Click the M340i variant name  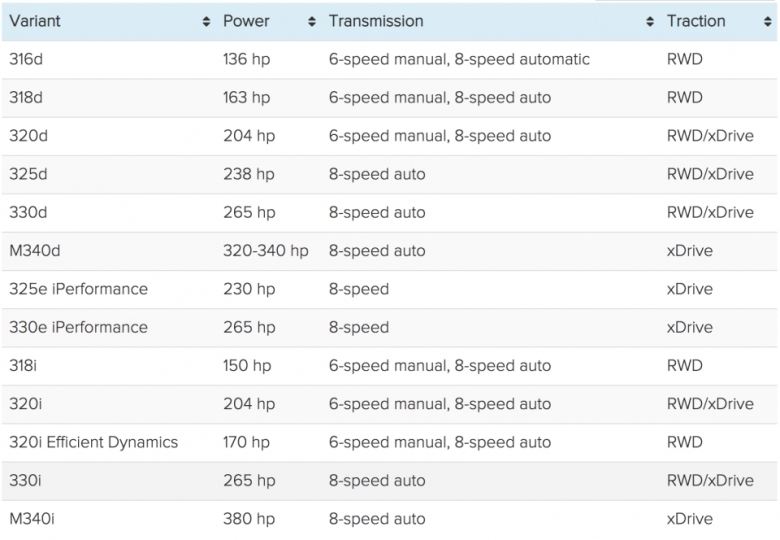point(33,519)
